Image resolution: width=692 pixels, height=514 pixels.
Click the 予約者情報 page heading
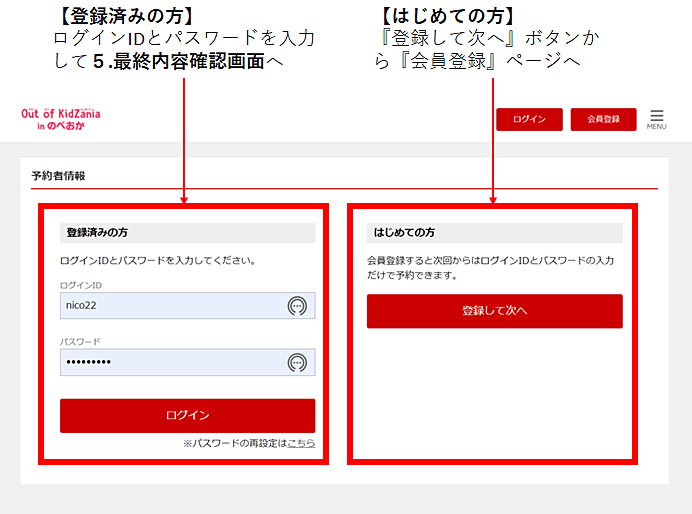(x=58, y=175)
